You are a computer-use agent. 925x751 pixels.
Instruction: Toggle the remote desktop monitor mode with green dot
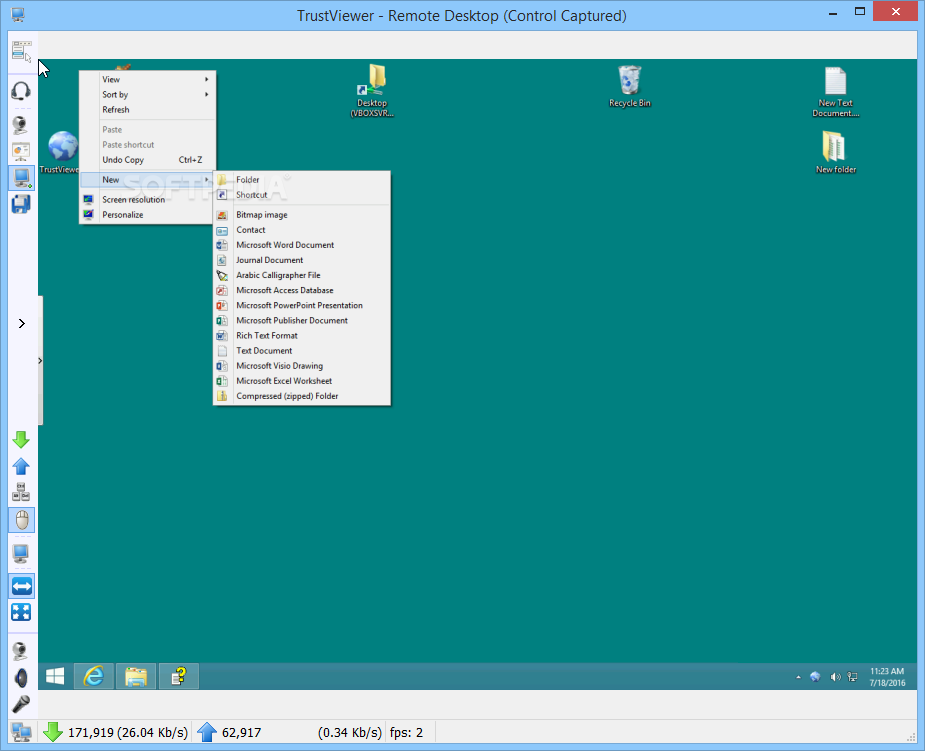[21, 178]
